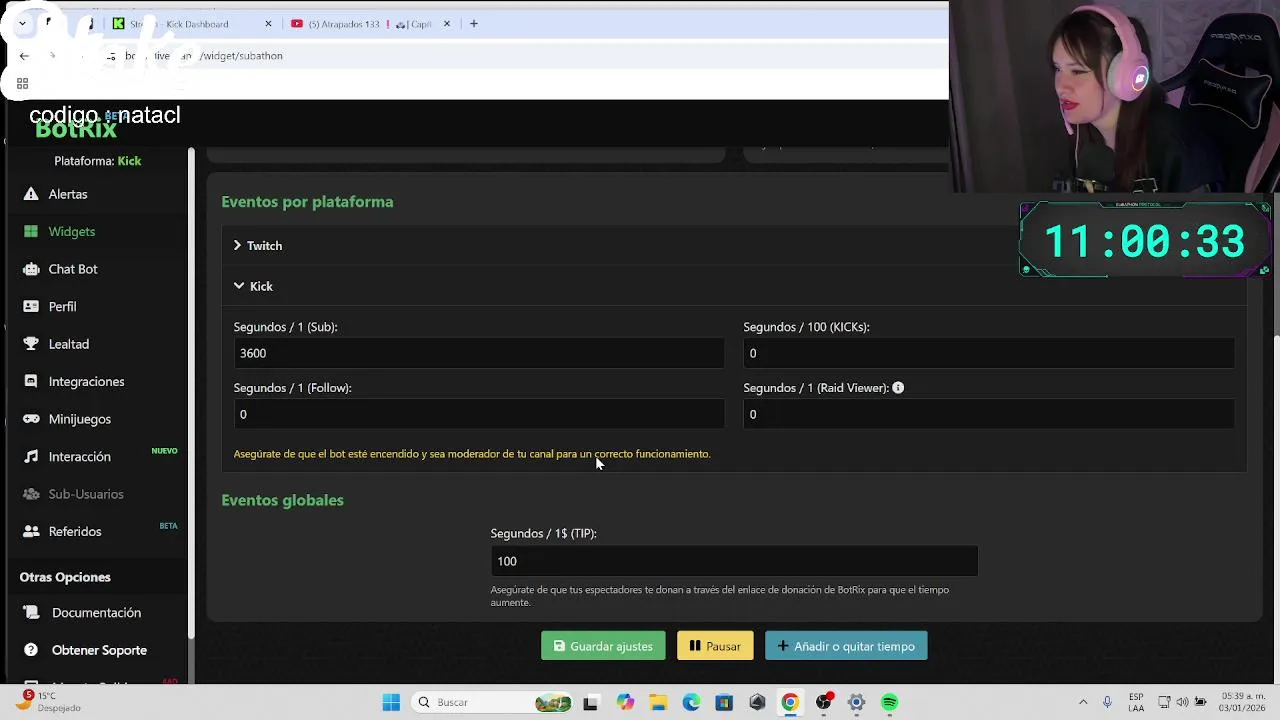
Task: Open a new browser tab
Action: [474, 24]
